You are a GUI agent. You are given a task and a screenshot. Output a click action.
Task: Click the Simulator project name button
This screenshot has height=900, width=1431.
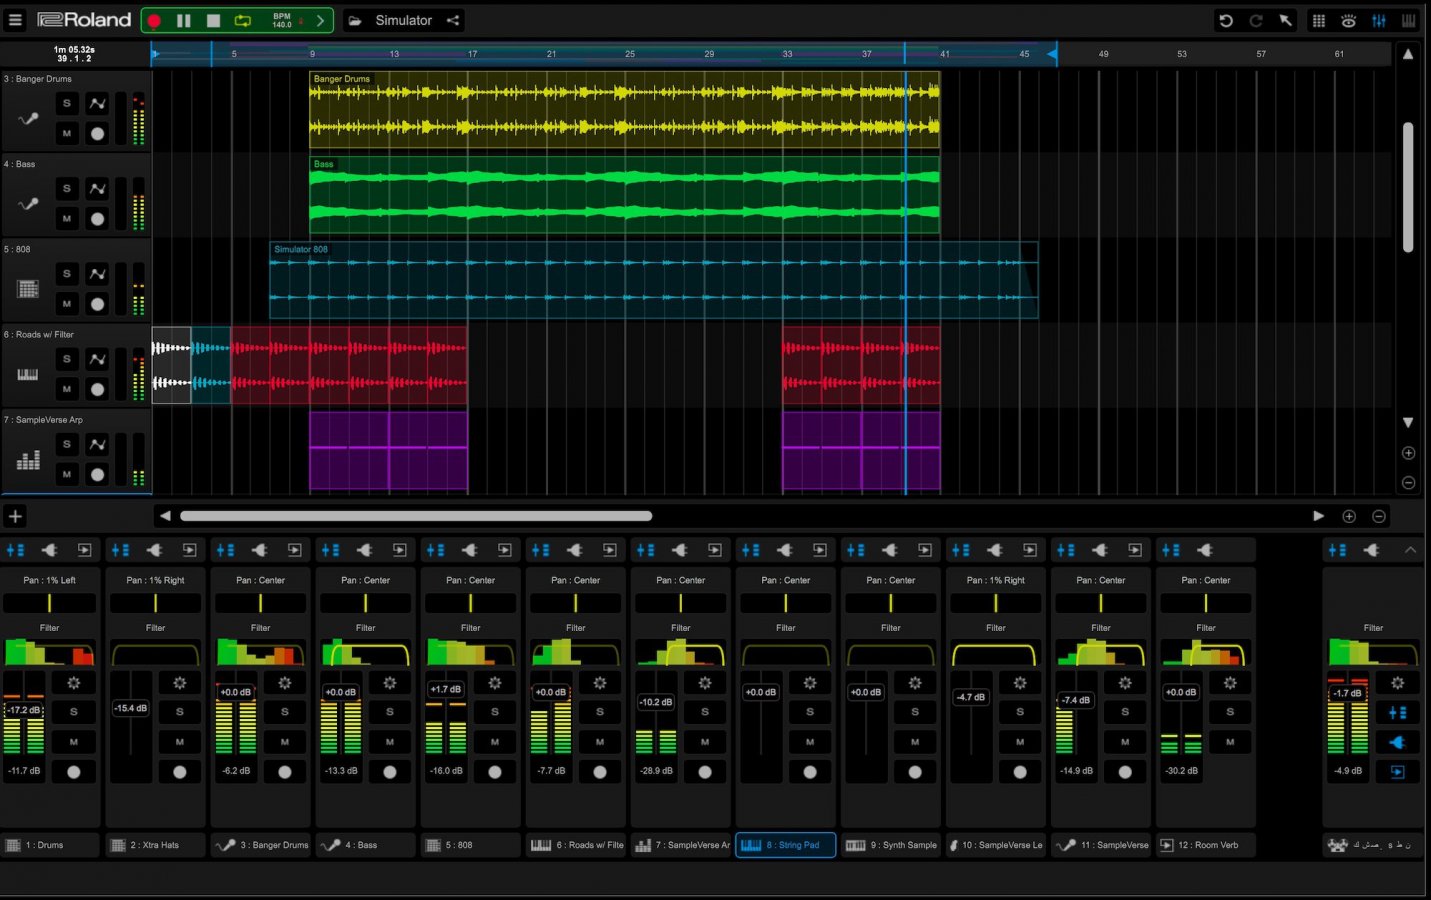pyautogui.click(x=403, y=20)
